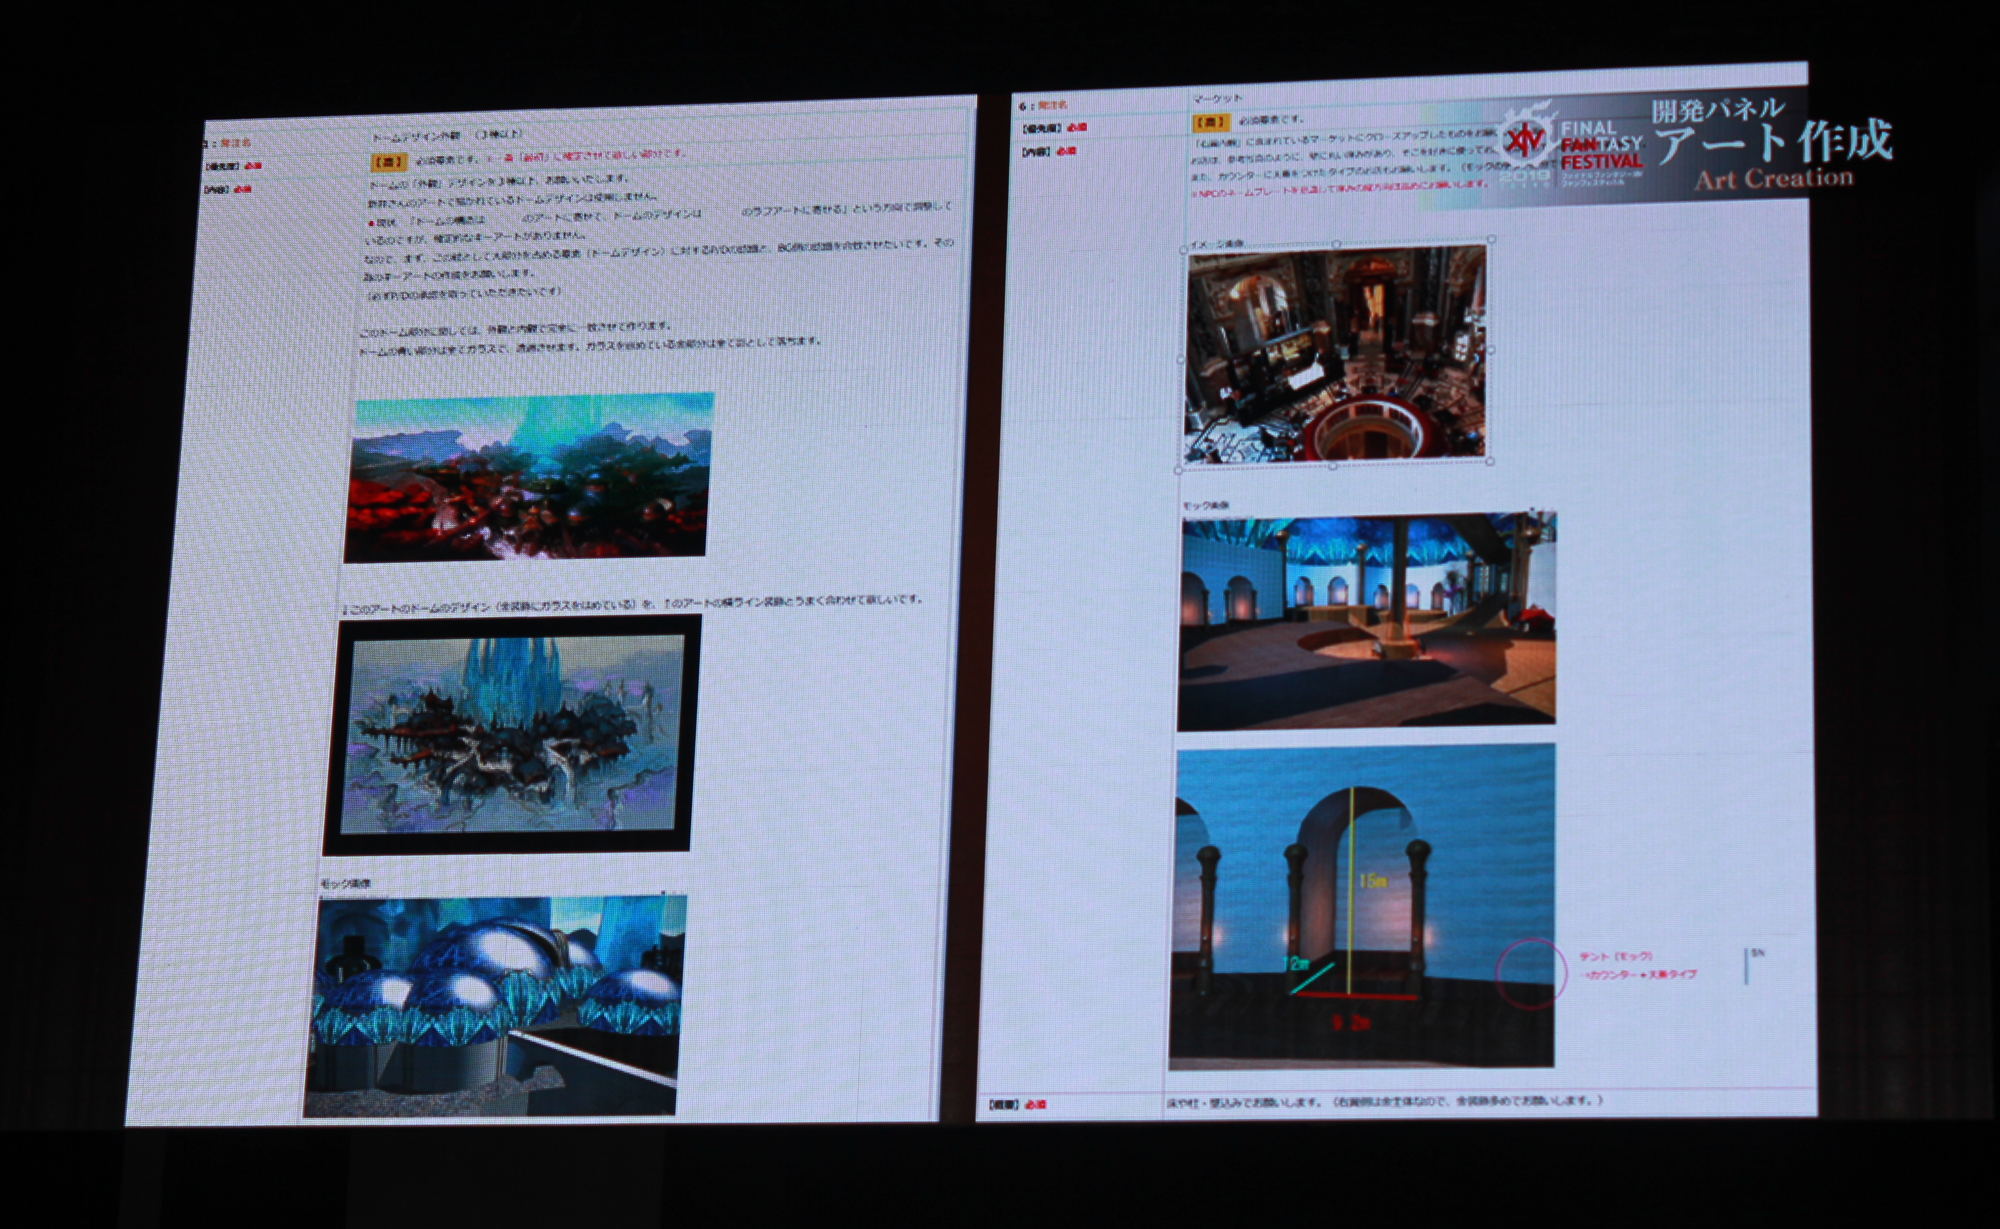
Task: Click bottom-left handle of selected interior photo
Action: click(1179, 468)
